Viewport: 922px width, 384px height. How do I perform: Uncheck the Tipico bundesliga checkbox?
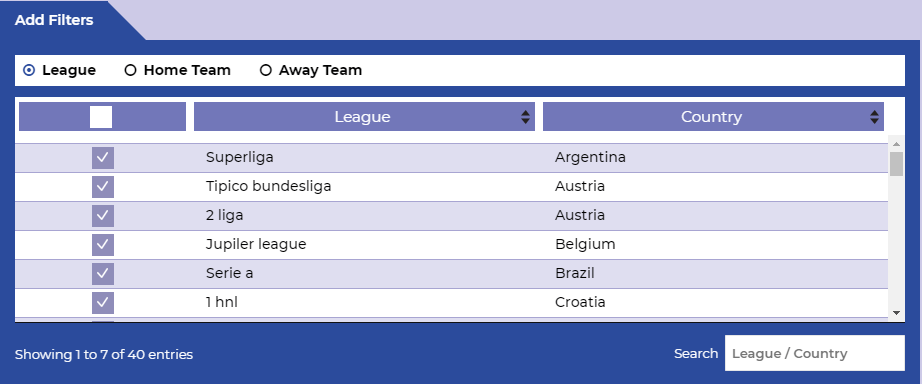pyautogui.click(x=103, y=186)
